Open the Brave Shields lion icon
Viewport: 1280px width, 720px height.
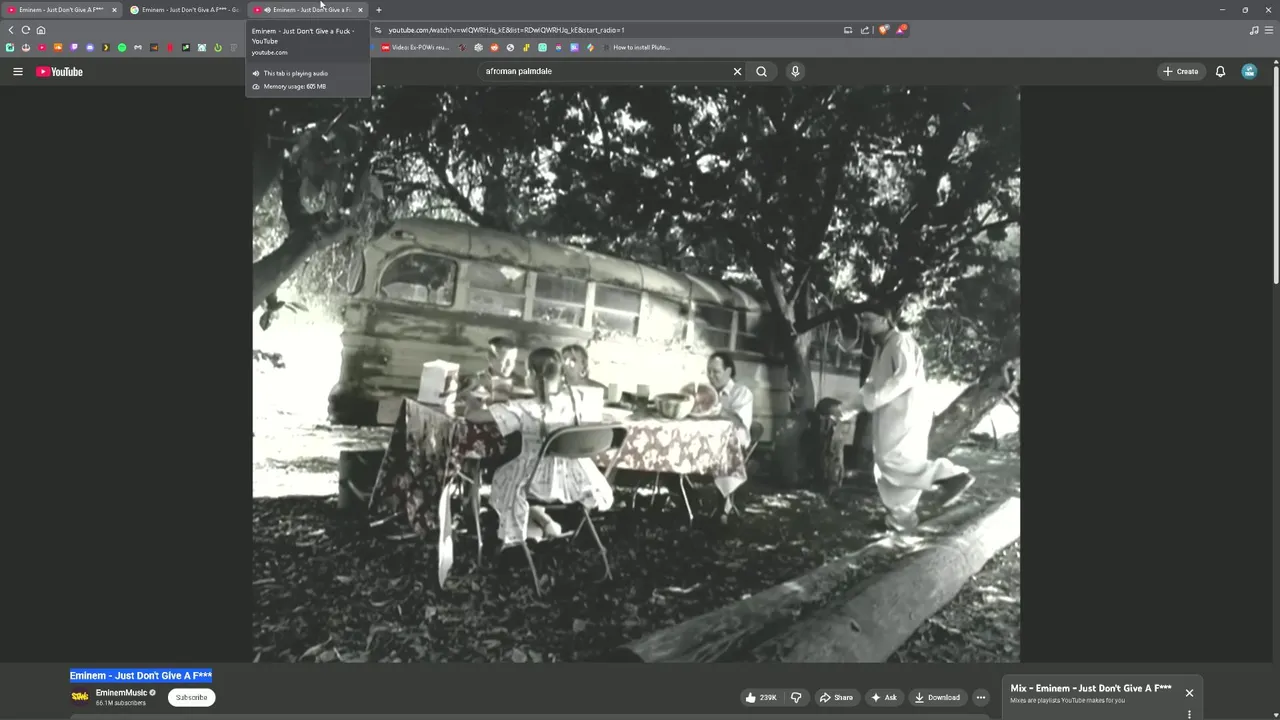(883, 30)
